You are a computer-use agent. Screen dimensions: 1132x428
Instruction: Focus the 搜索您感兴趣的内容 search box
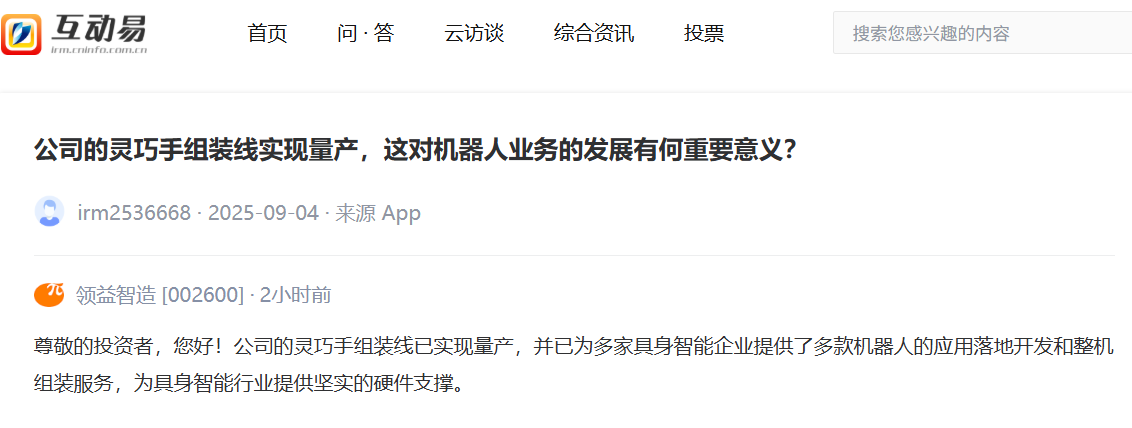[x=983, y=33]
